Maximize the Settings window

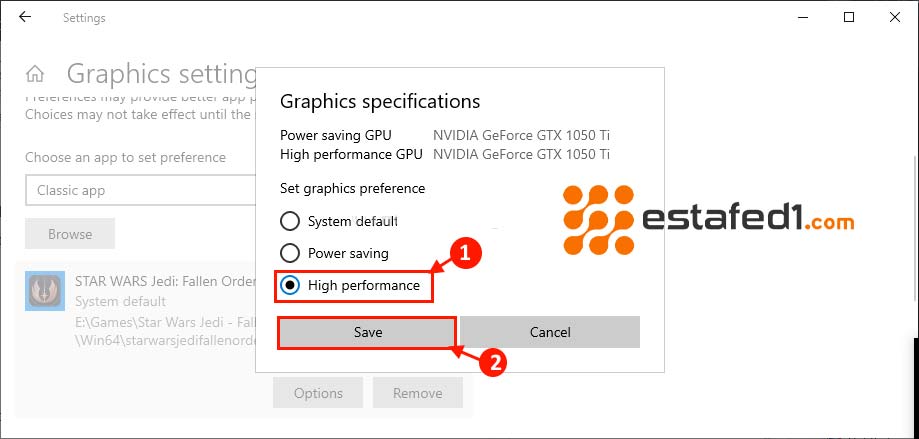click(849, 17)
